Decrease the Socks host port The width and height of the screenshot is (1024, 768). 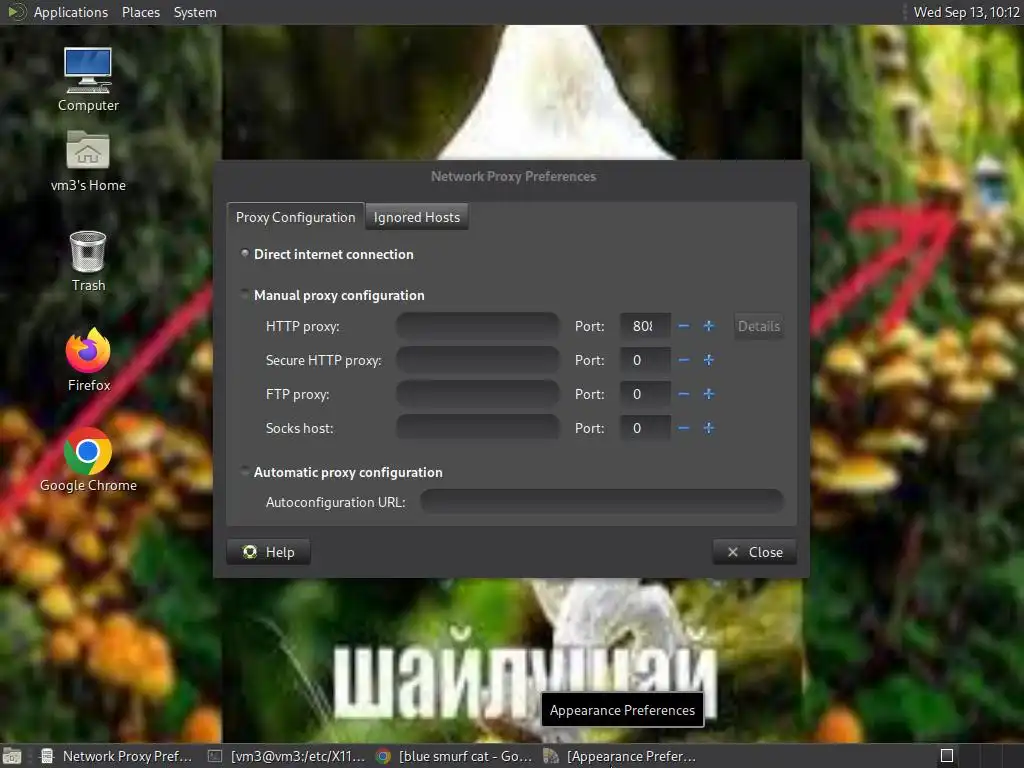[684, 428]
